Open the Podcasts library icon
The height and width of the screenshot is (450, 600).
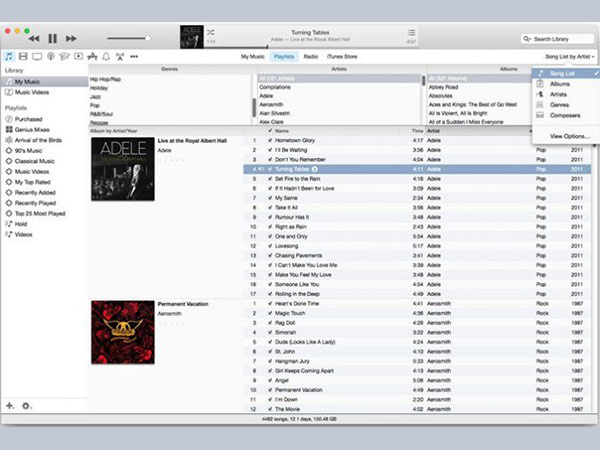tap(51, 57)
